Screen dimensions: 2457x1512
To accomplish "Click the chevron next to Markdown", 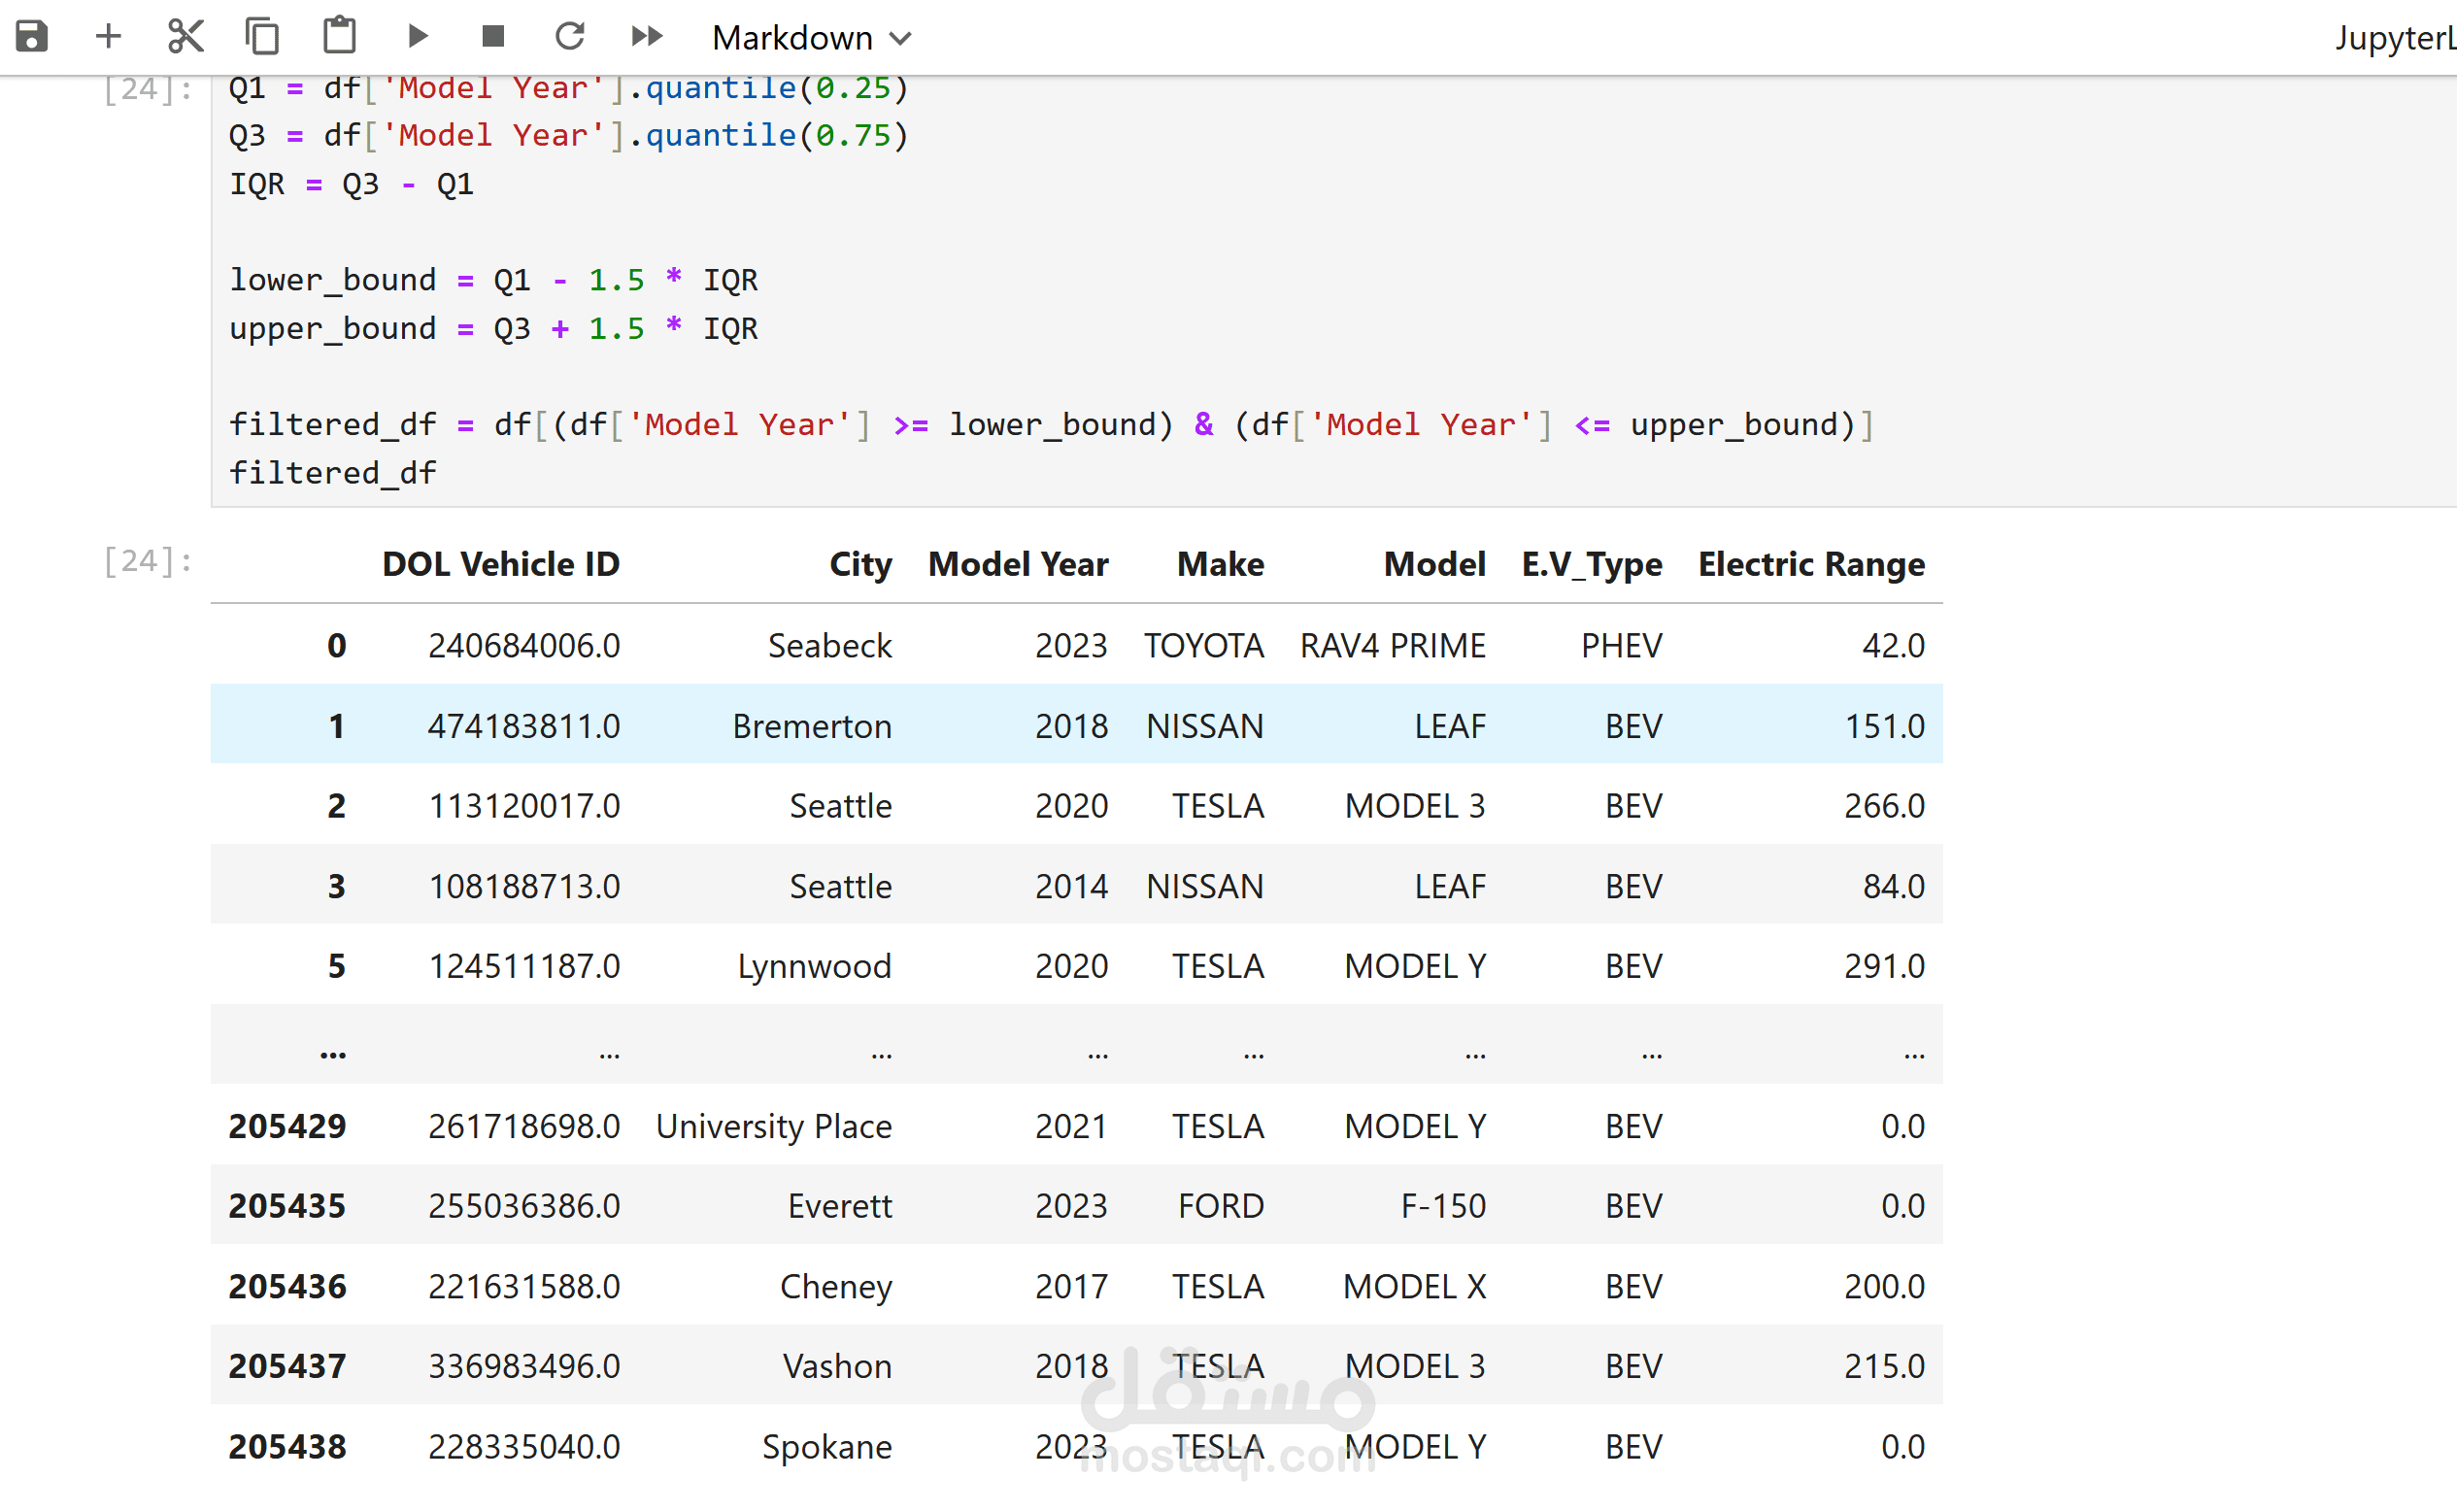I will pyautogui.click(x=900, y=39).
